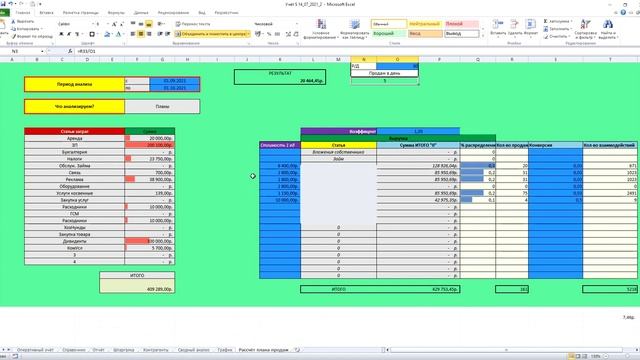Open Conditional Formatting menu
640x360 pixels.
click(x=321, y=29)
